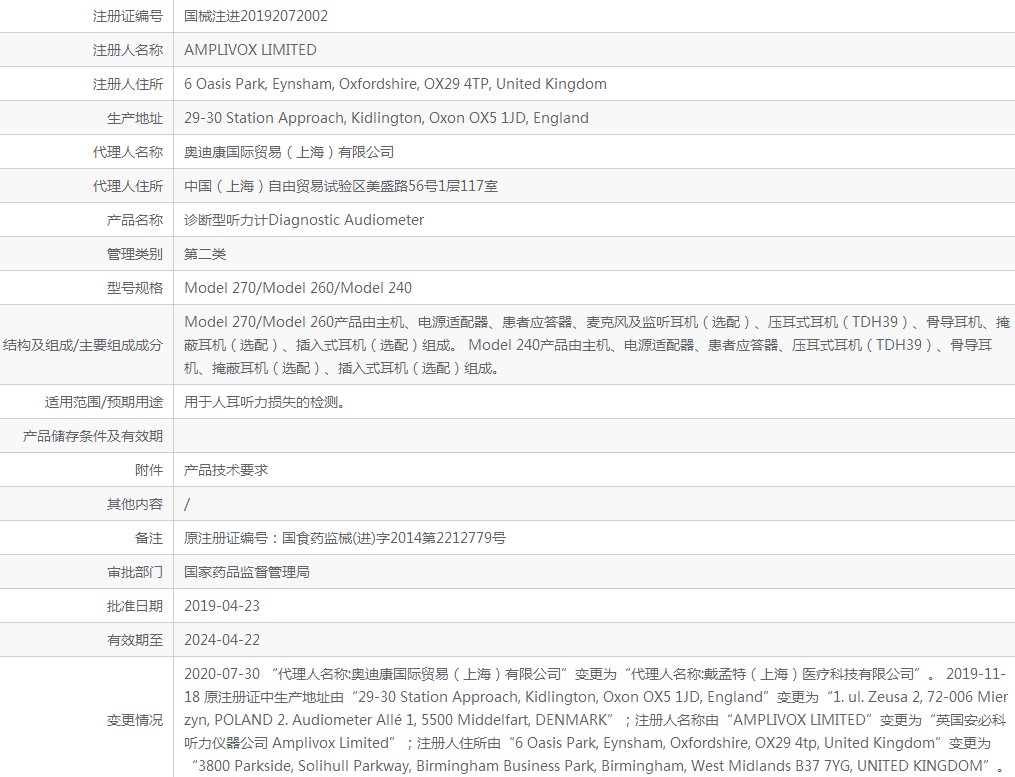Click the 代理人名称 label
The width and height of the screenshot is (1015, 777).
[x=128, y=152]
